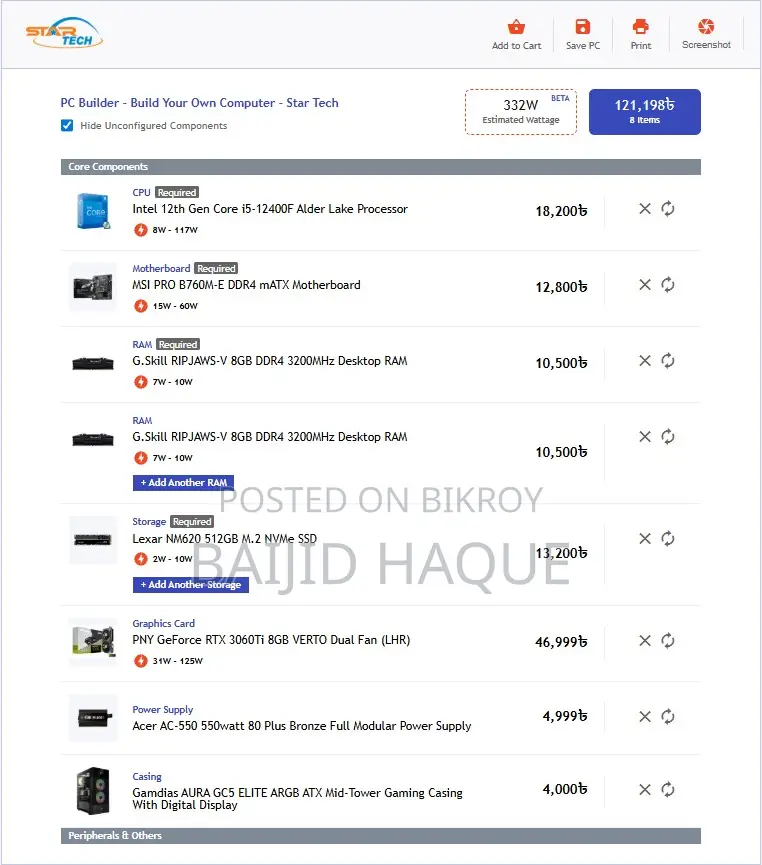The width and height of the screenshot is (762, 865).
Task: Click the Motherboard category label
Action: [x=161, y=269]
